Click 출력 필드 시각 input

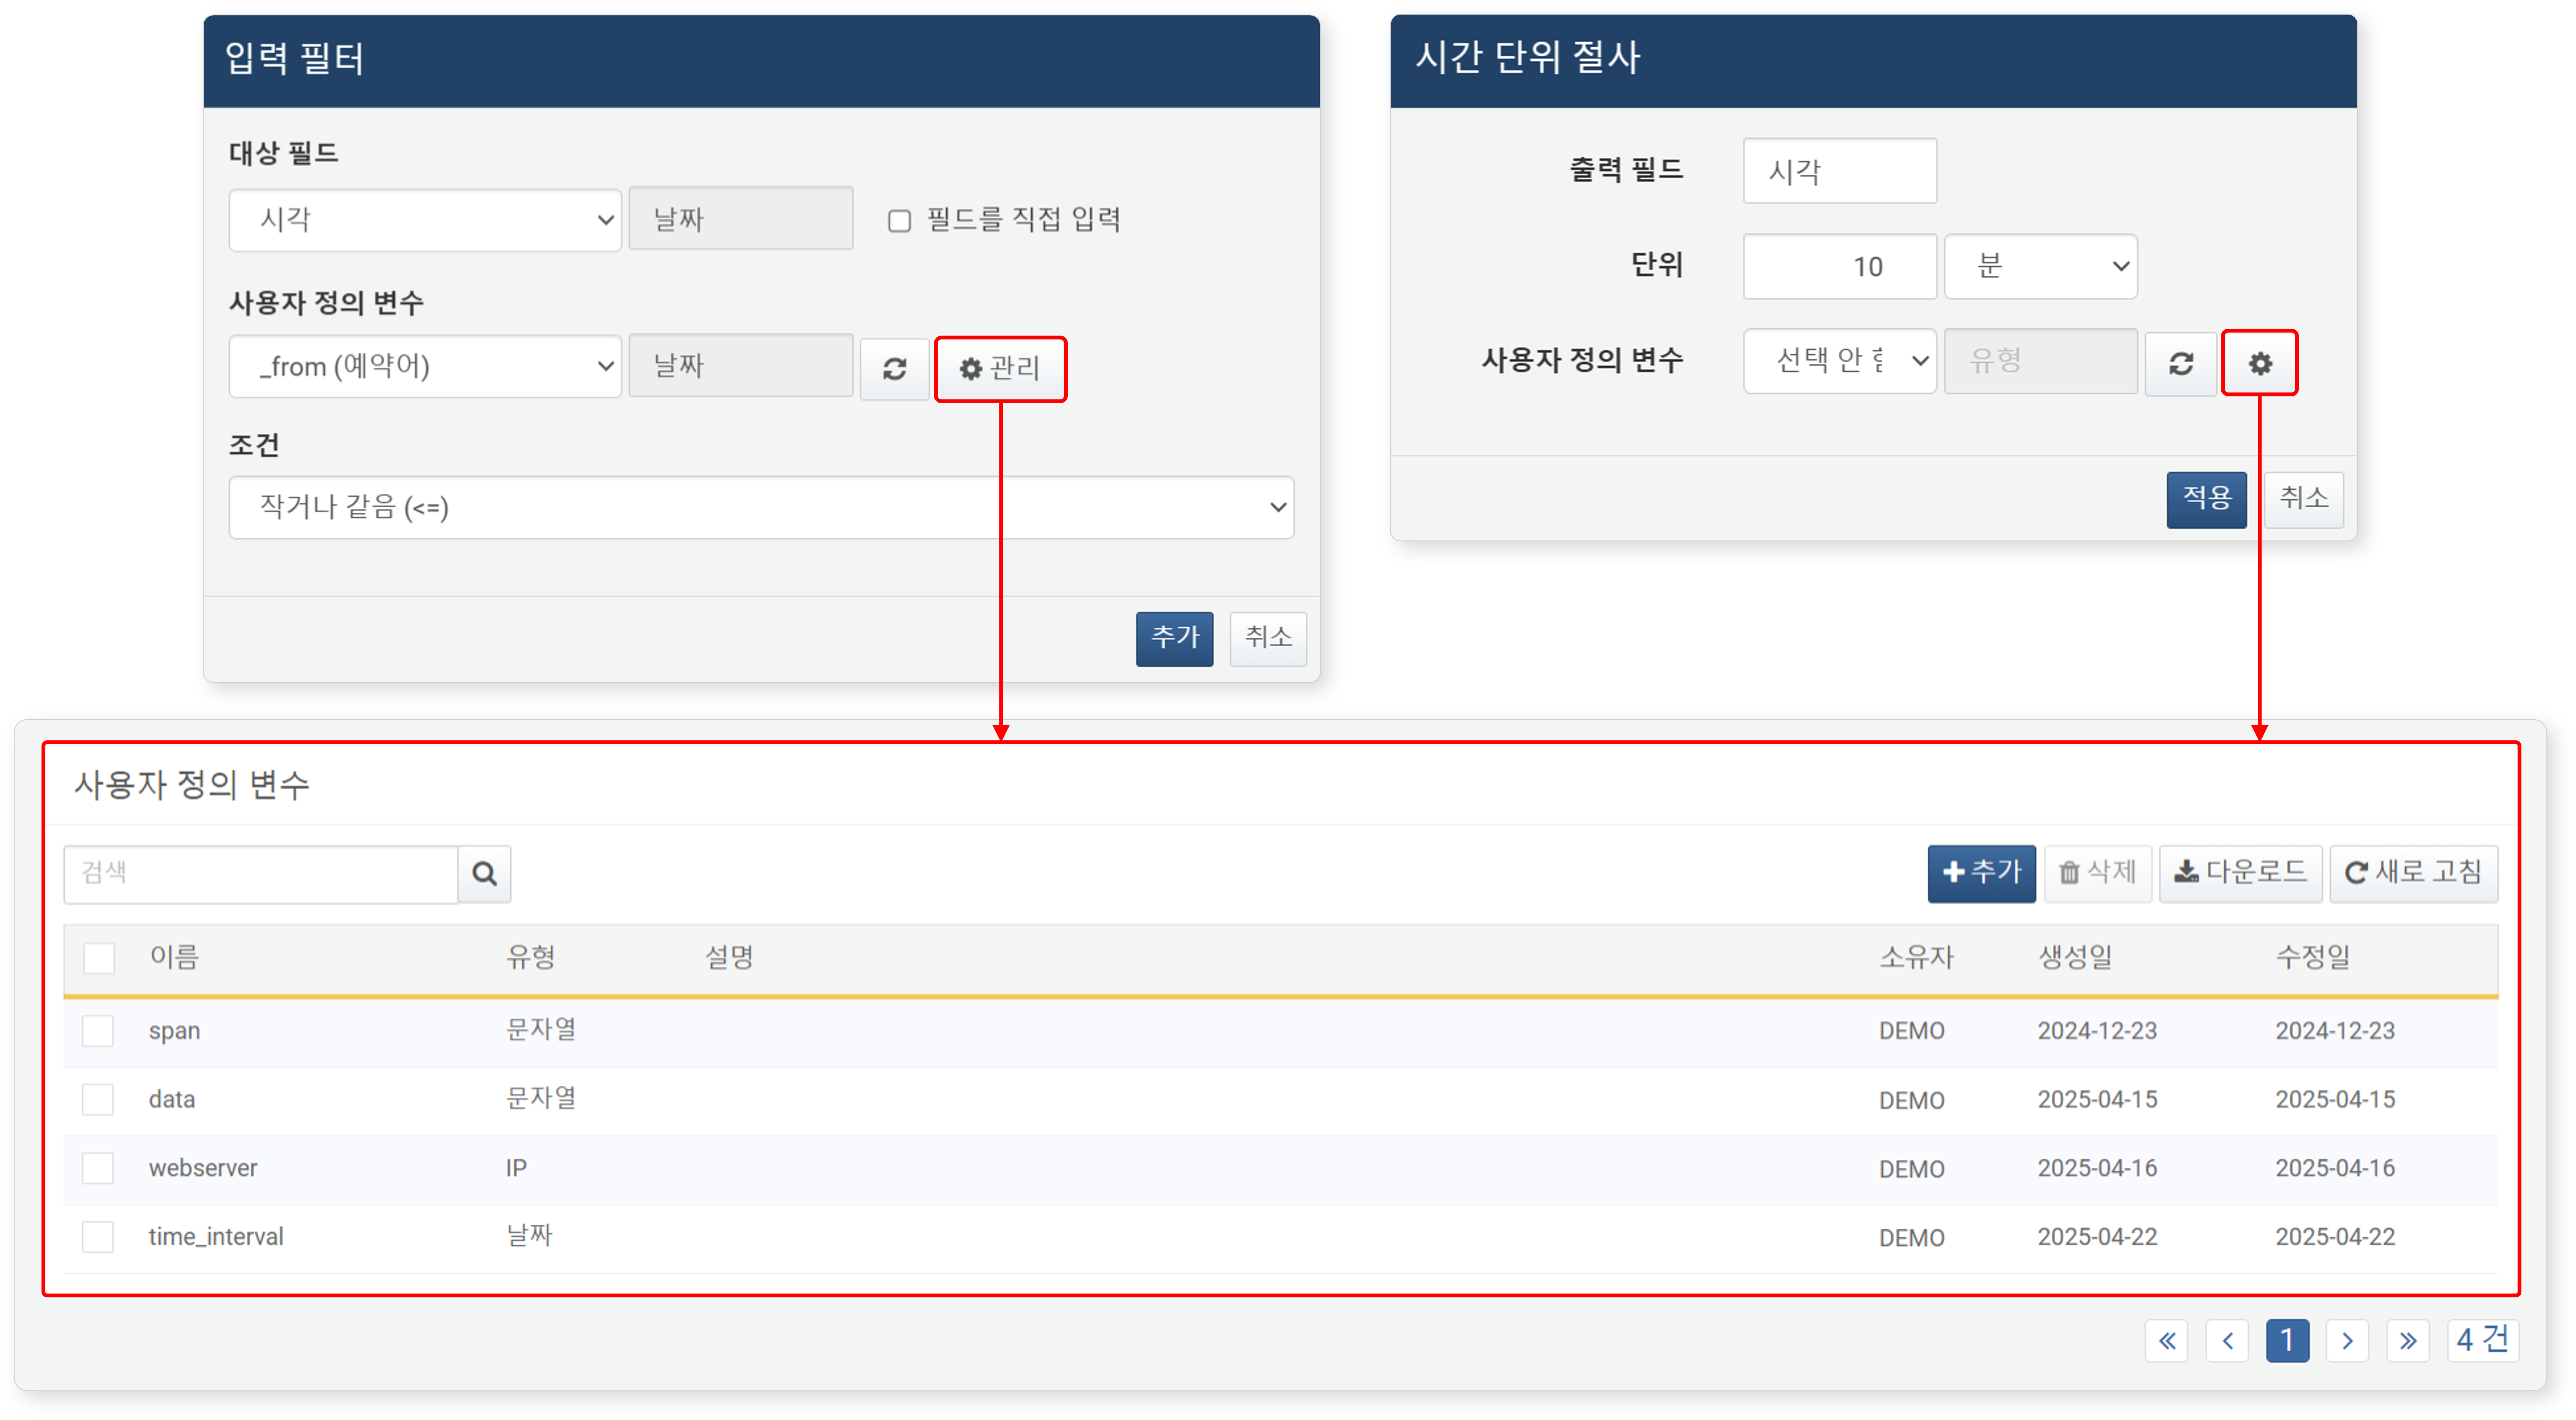(x=1839, y=171)
